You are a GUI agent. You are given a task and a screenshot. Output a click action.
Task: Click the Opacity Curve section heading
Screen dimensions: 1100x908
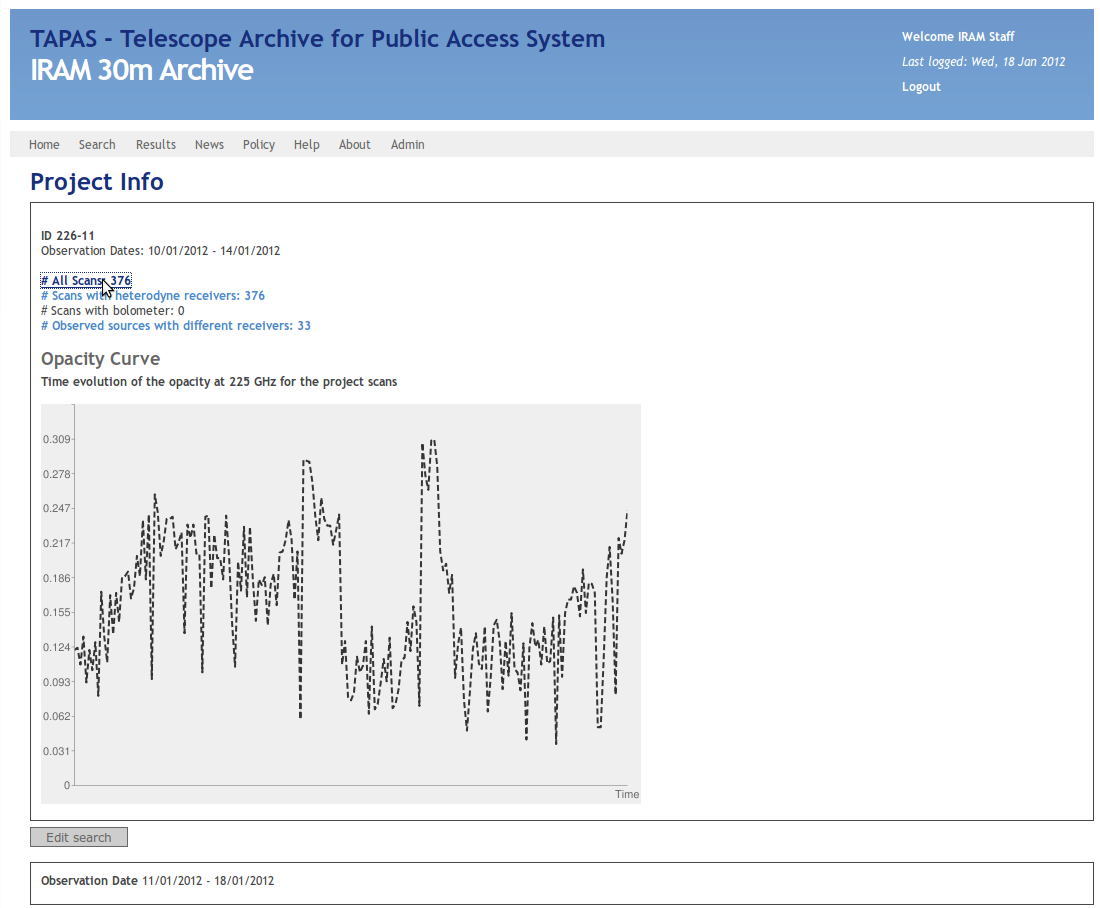[x=100, y=359]
